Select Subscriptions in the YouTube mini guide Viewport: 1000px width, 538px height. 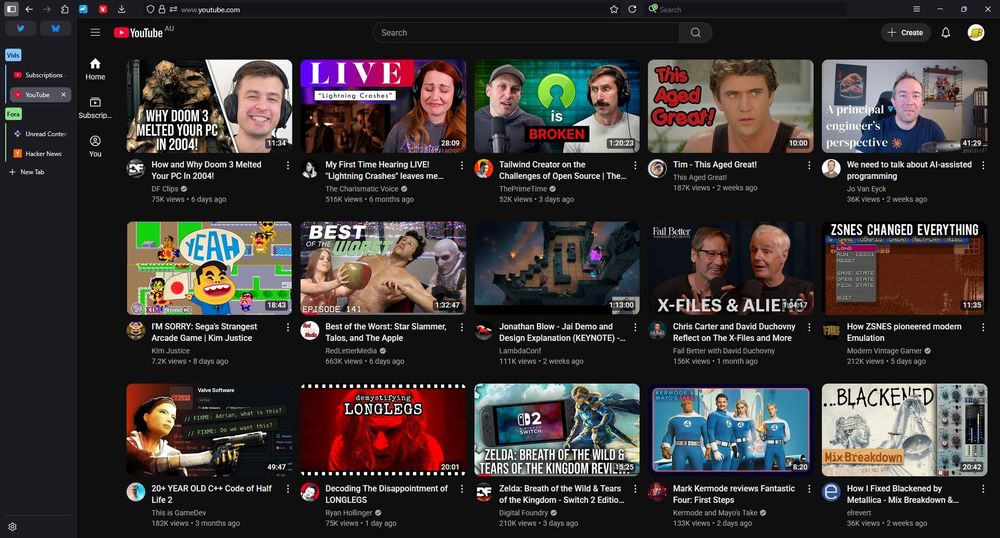[x=95, y=108]
